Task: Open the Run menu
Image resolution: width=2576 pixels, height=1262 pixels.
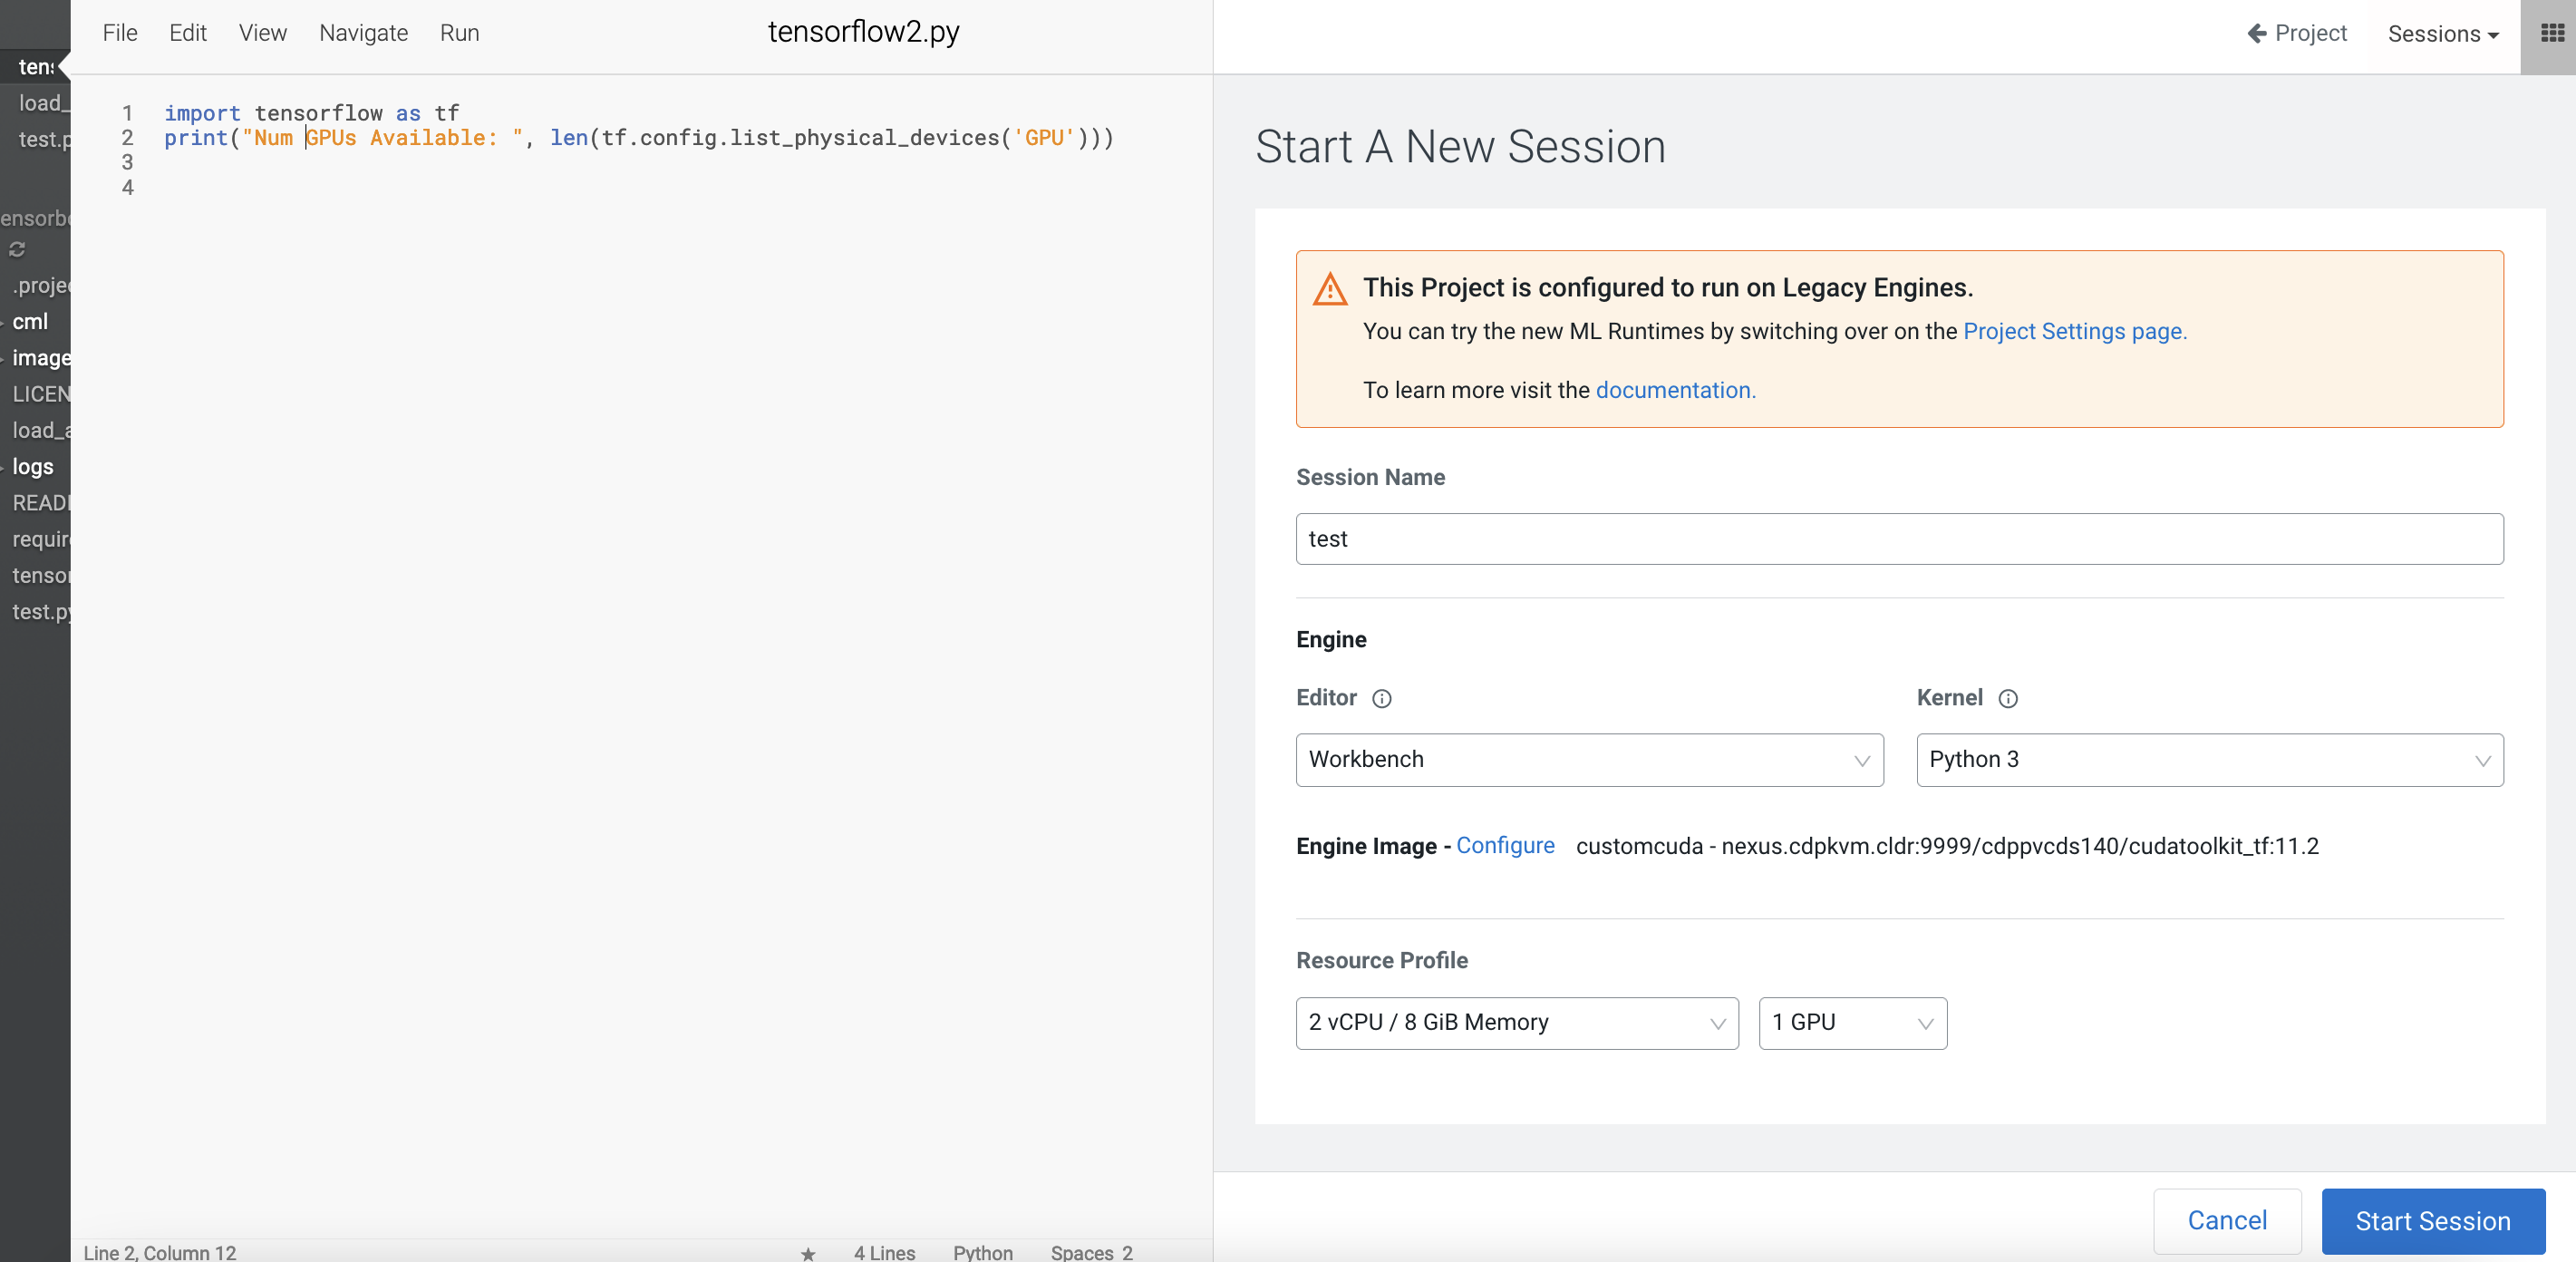Action: [459, 33]
